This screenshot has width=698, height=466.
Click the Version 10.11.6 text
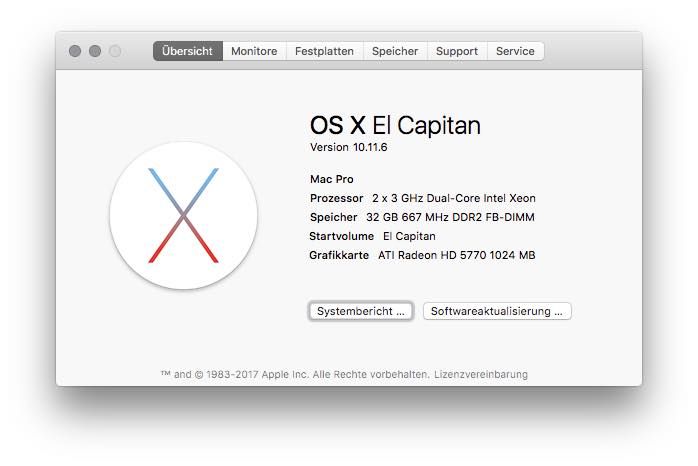[349, 147]
